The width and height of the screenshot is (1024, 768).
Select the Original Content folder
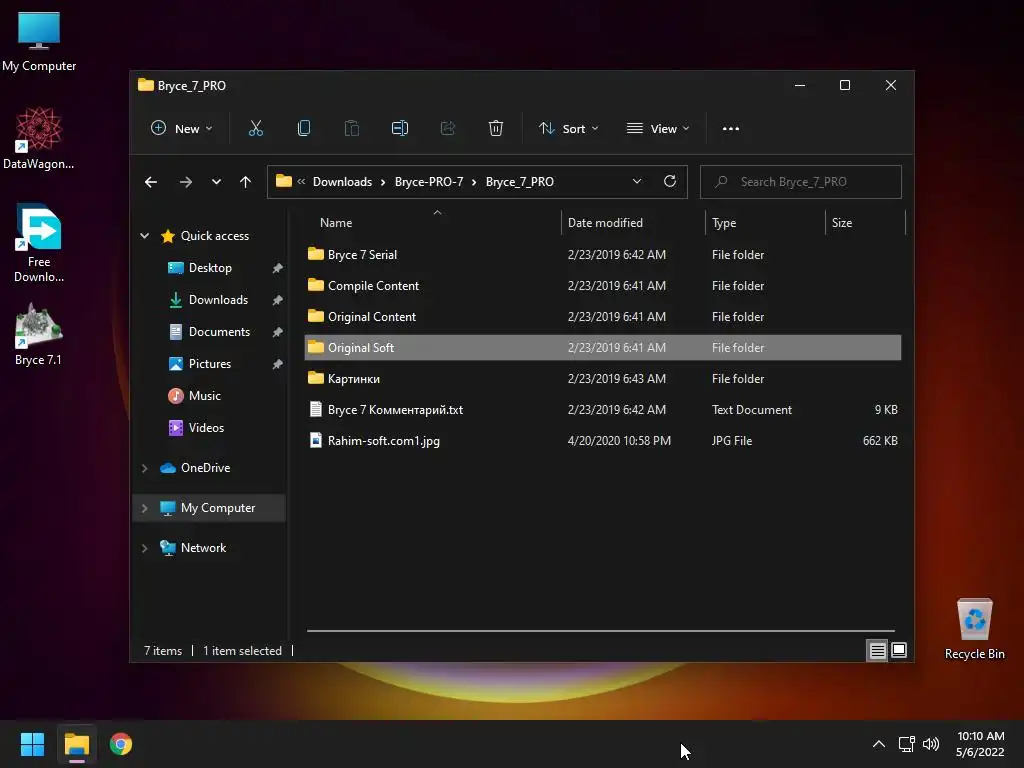pyautogui.click(x=603, y=317)
